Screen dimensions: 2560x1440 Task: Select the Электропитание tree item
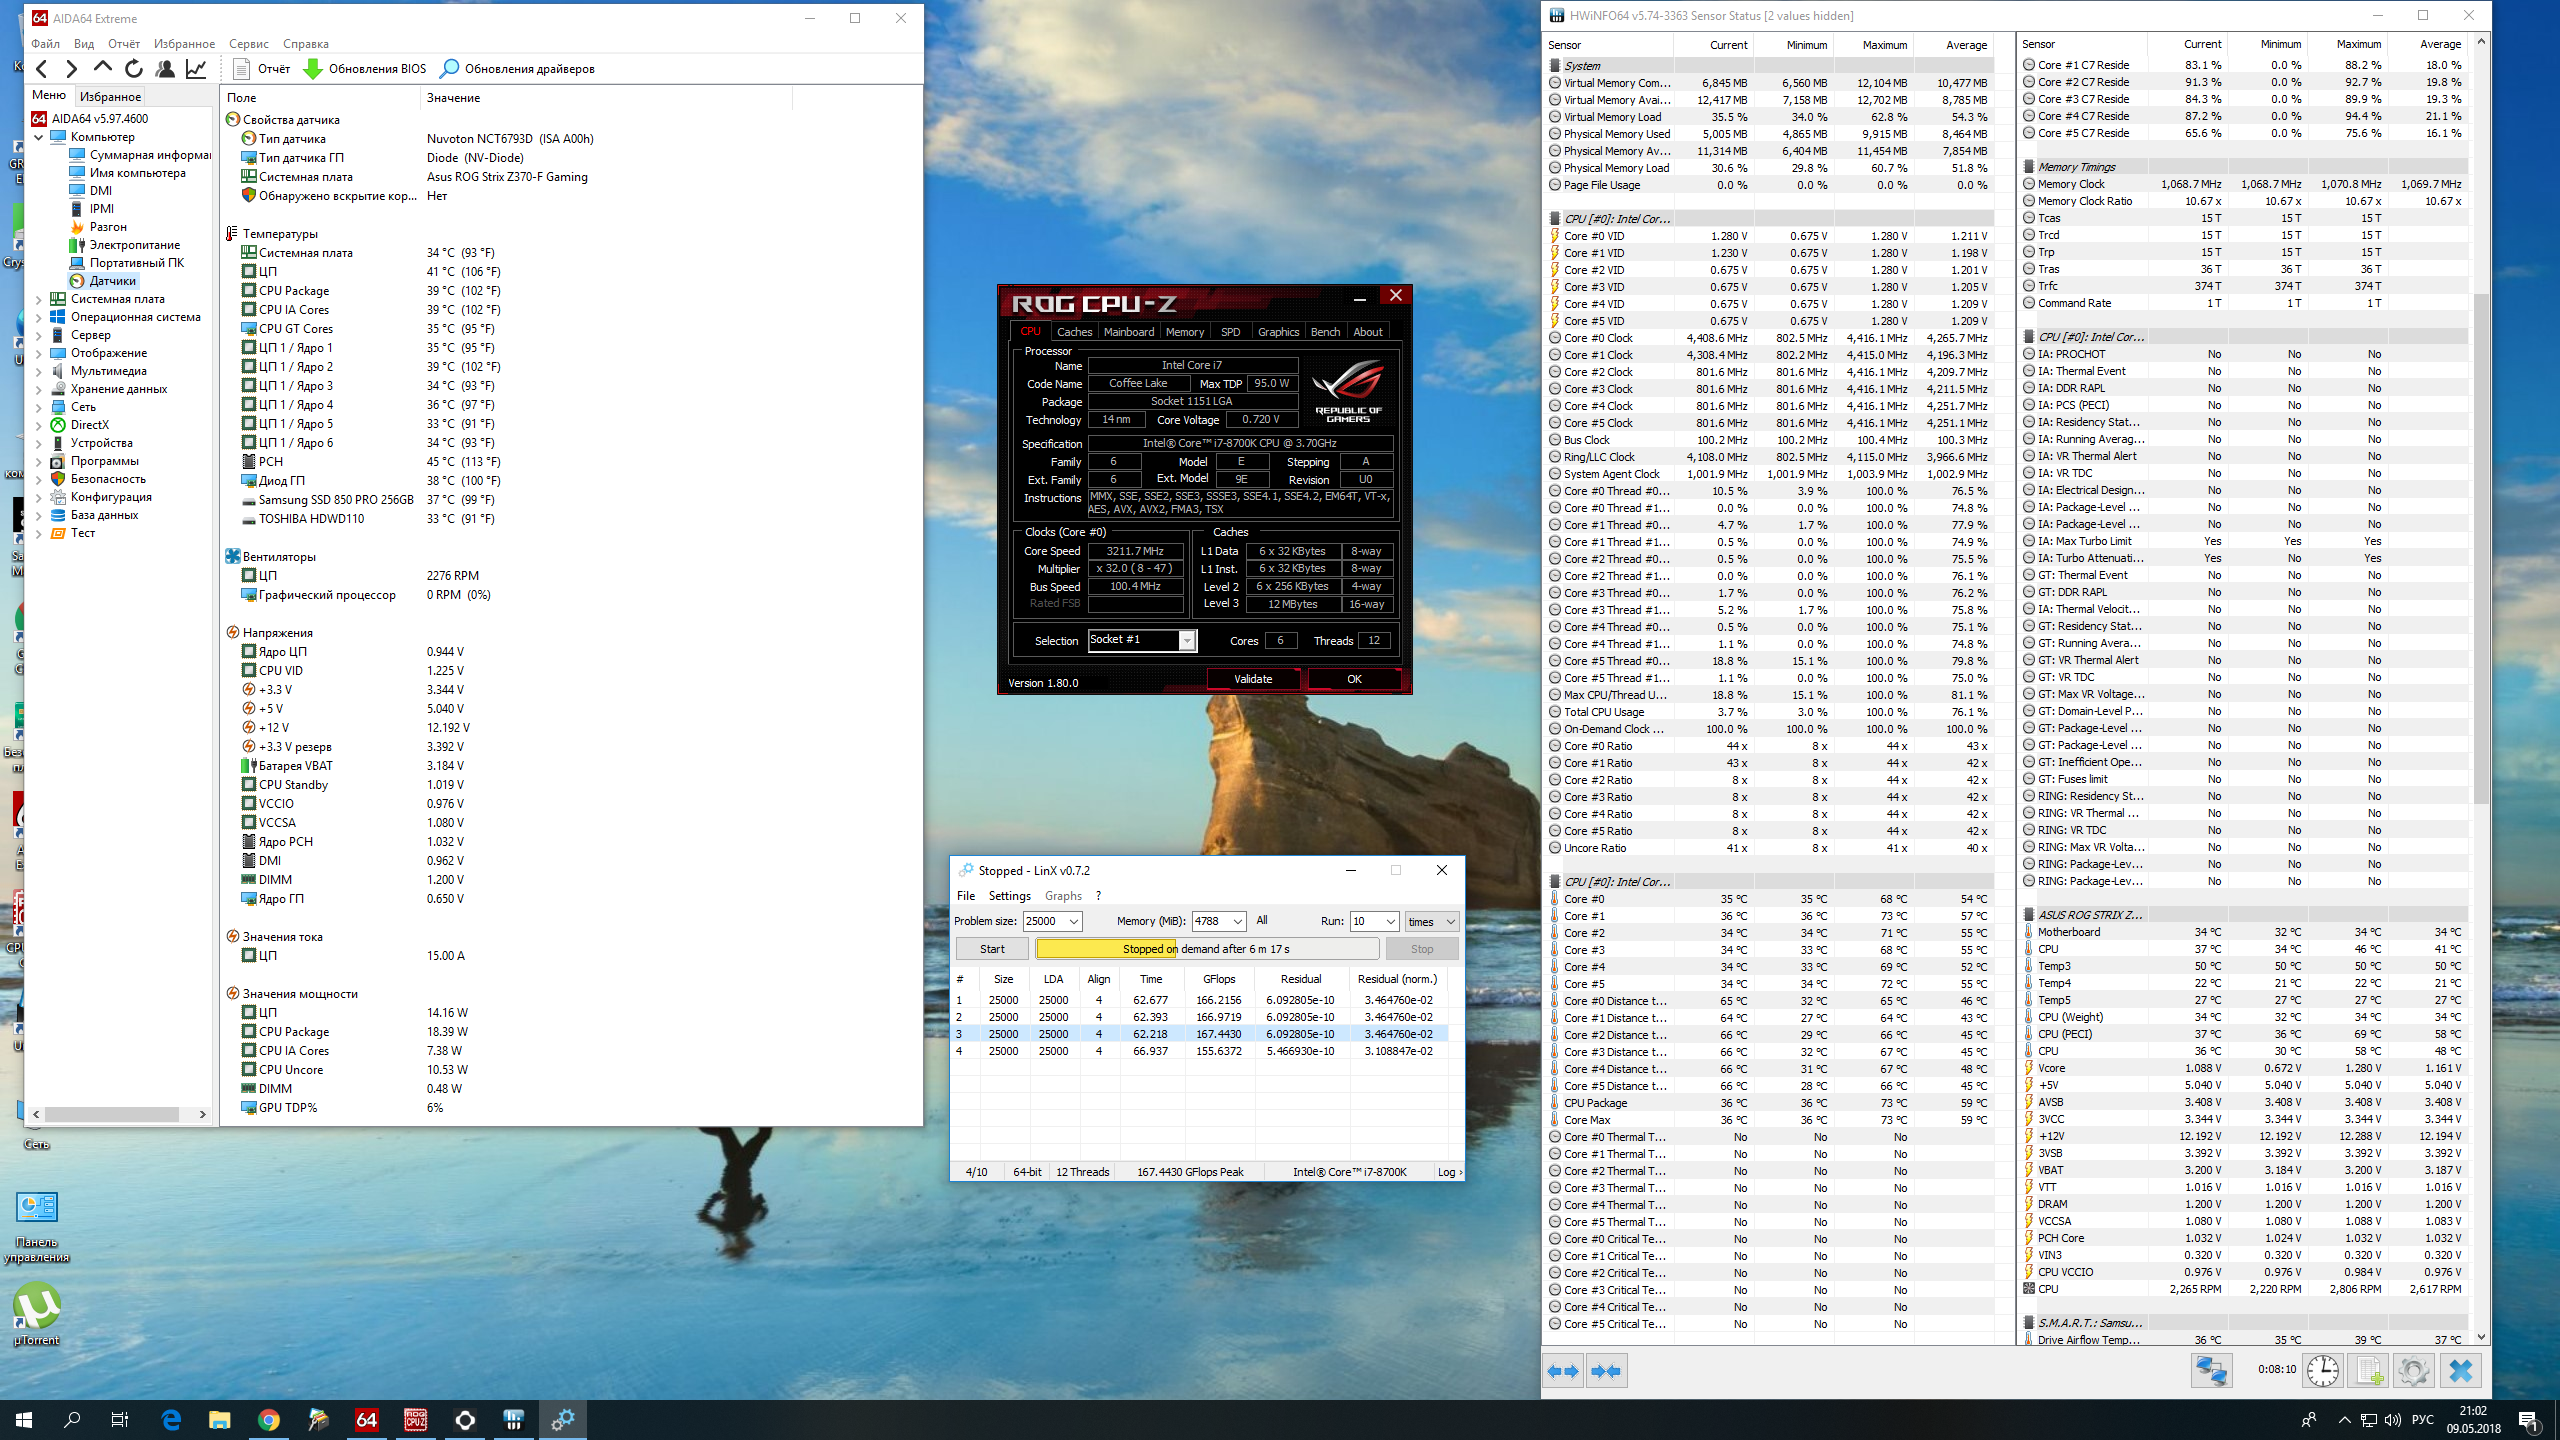[x=135, y=245]
